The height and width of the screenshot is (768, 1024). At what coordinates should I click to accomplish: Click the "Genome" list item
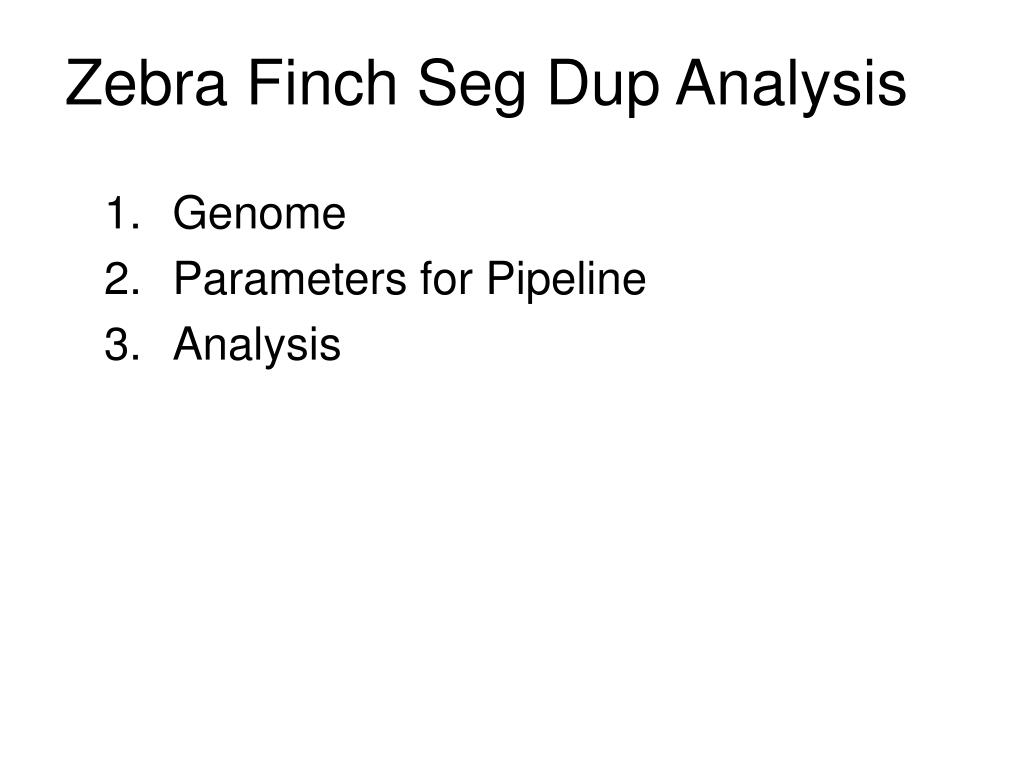point(259,214)
